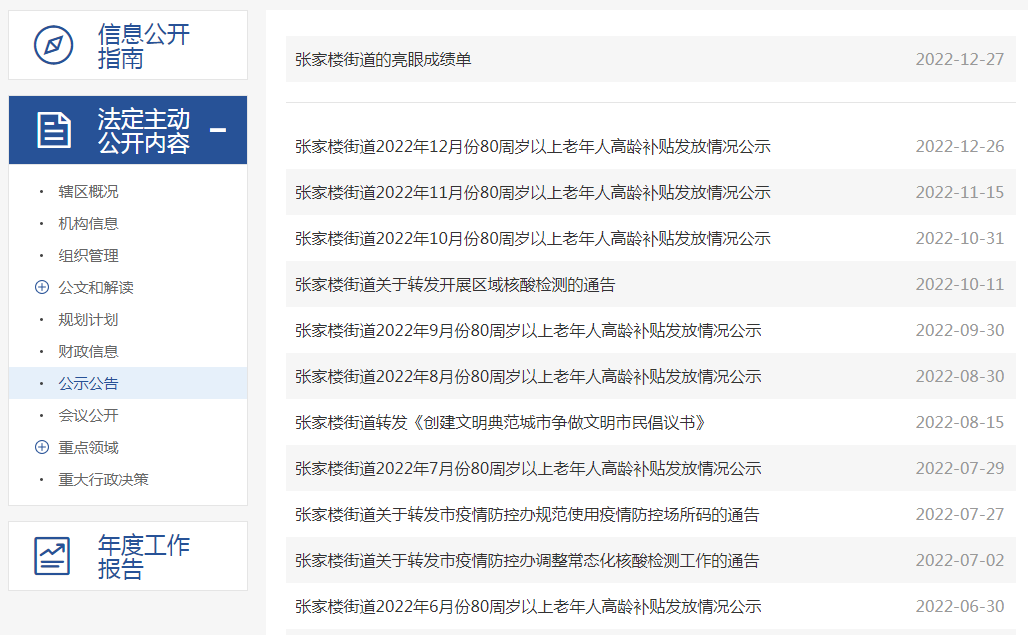This screenshot has height=635, width=1028.
Task: Select 机构信息 in the sidebar
Action: pos(89,223)
